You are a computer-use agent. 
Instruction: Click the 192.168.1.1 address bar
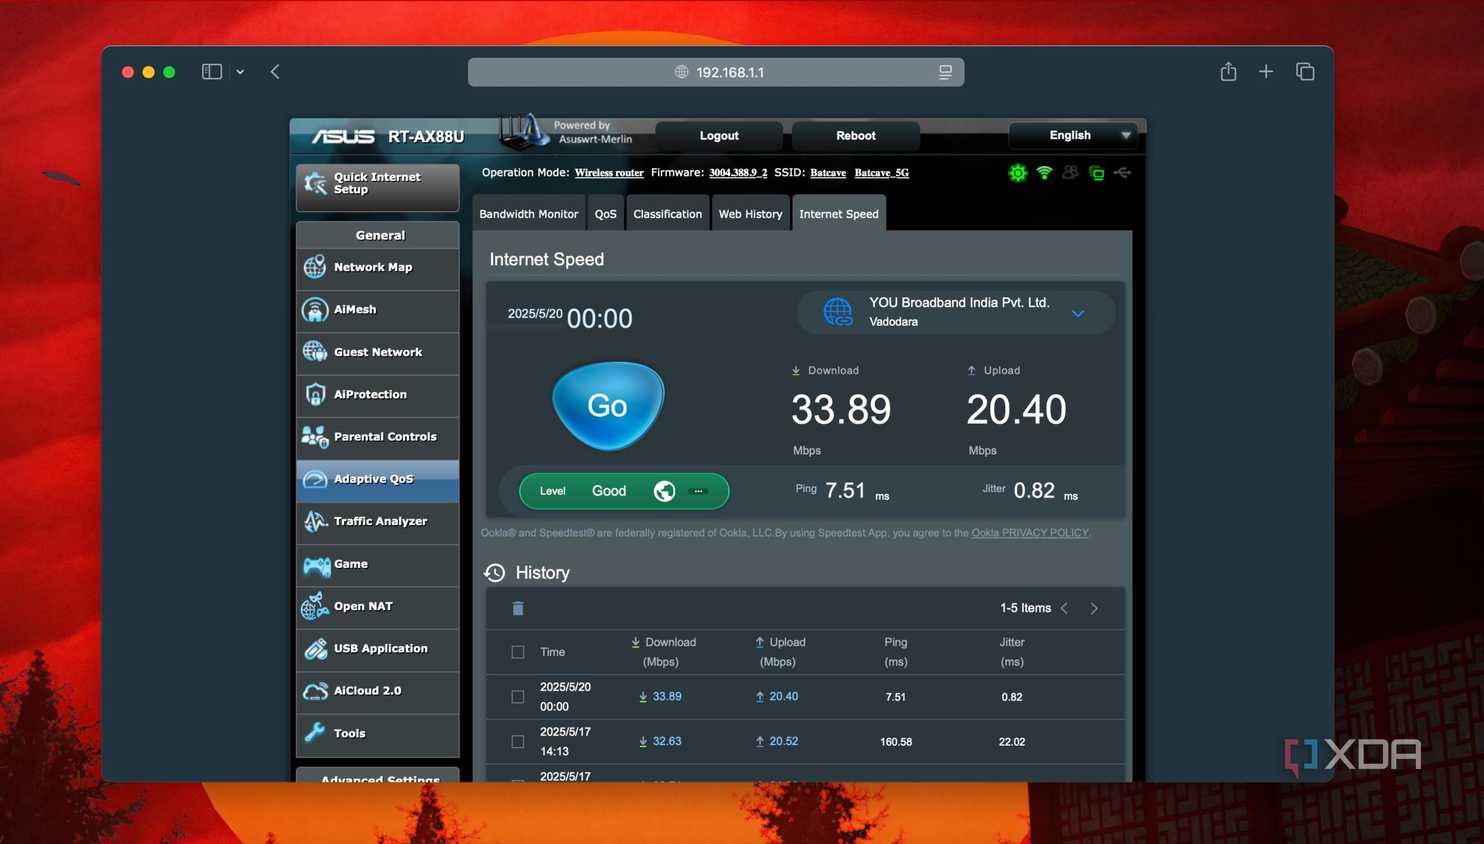point(716,72)
